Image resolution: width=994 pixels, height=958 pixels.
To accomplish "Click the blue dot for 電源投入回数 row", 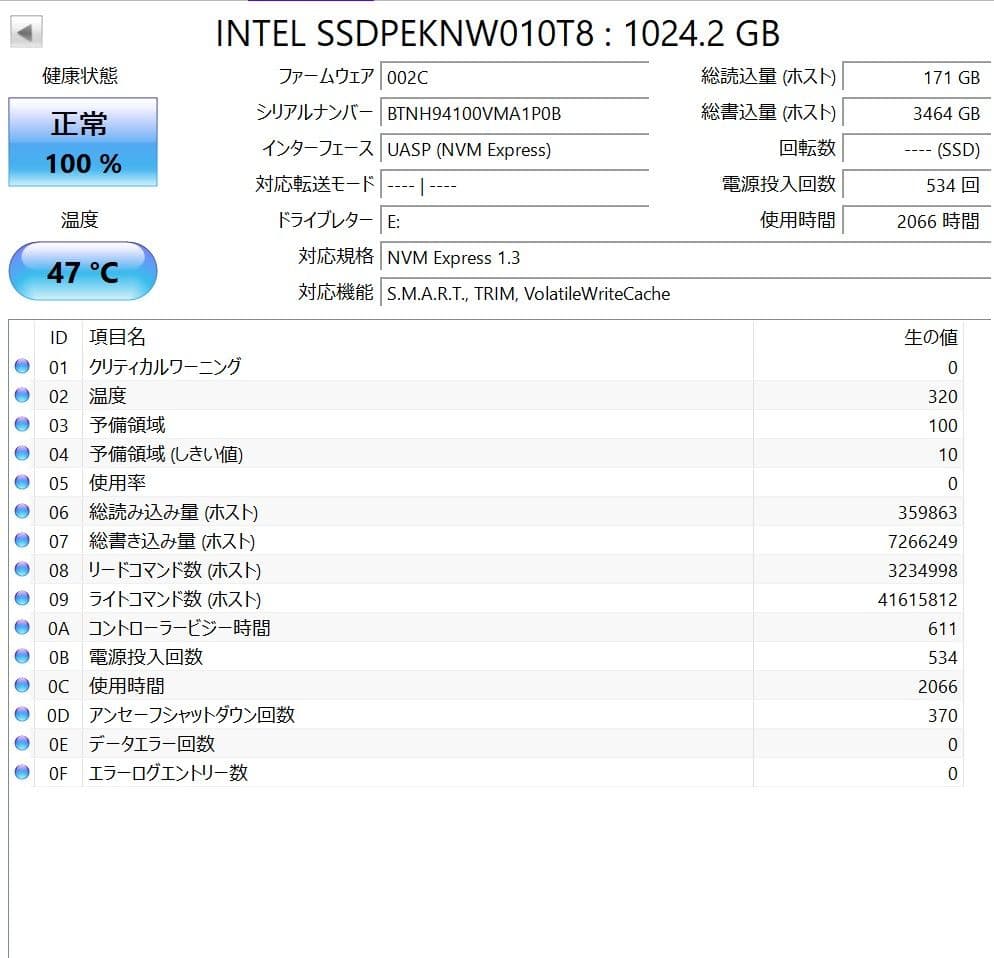I will [x=21, y=657].
